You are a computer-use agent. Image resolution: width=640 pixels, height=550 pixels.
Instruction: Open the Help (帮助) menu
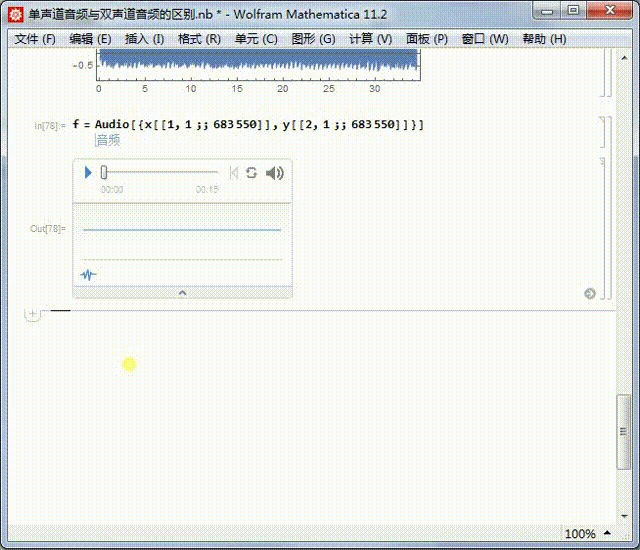544,39
